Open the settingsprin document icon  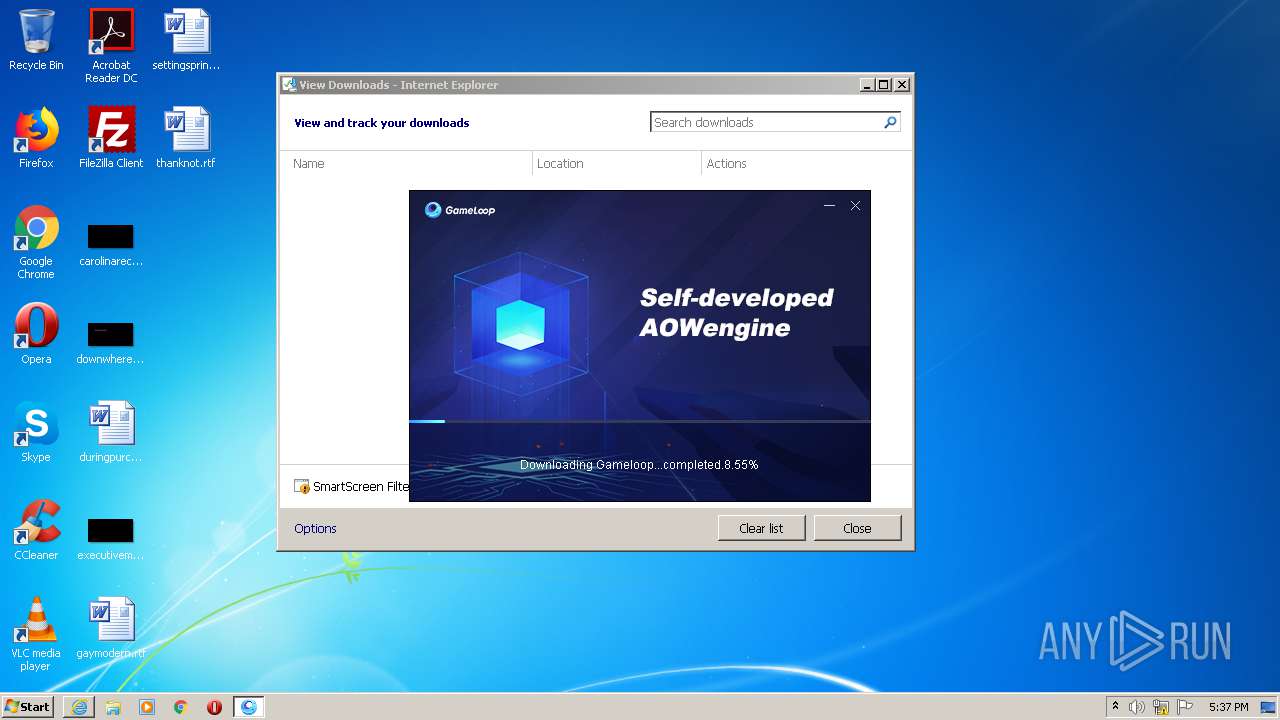[186, 40]
